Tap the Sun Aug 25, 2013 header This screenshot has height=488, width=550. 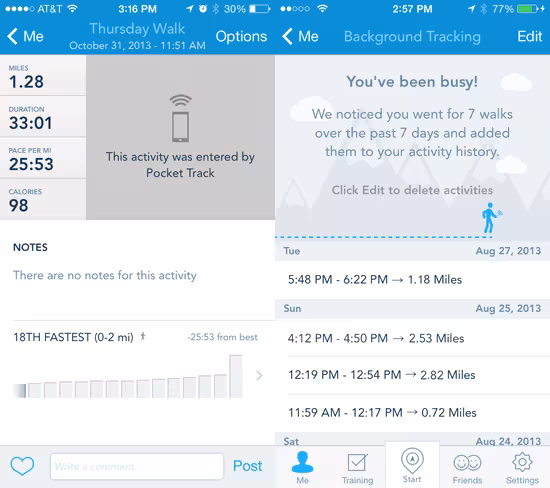click(412, 308)
